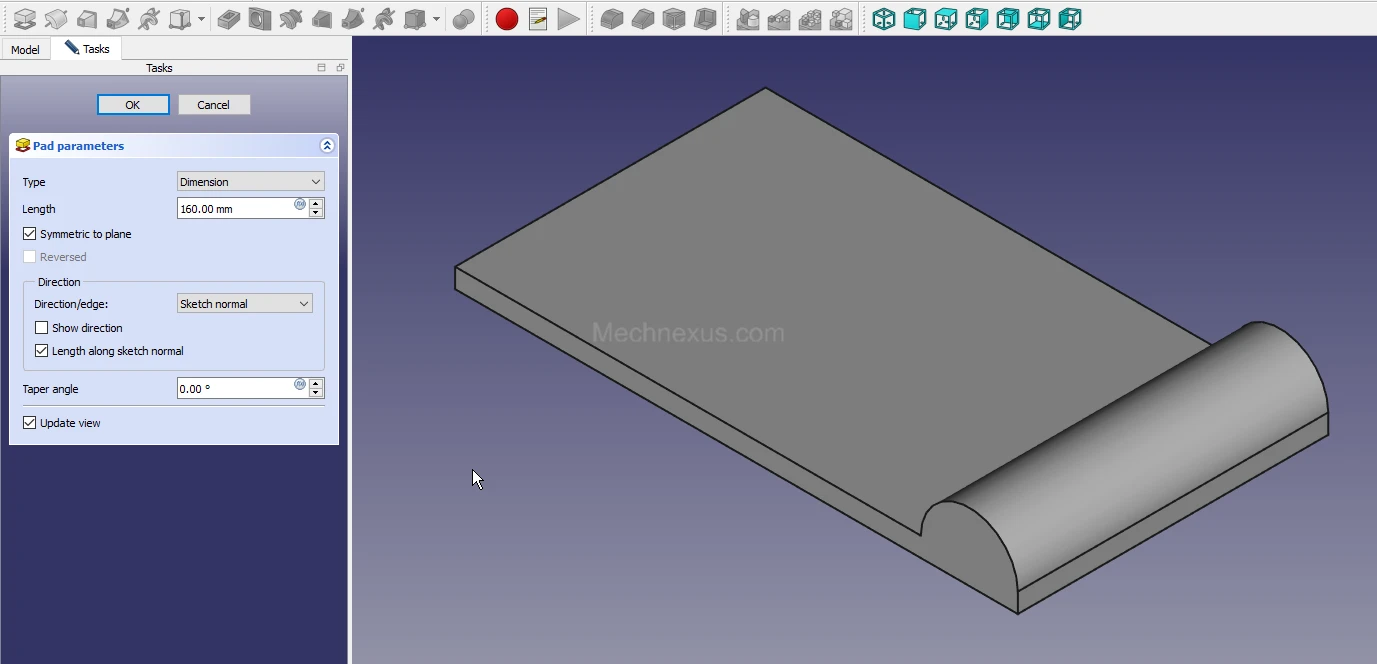Open the Type dropdown

pos(250,182)
